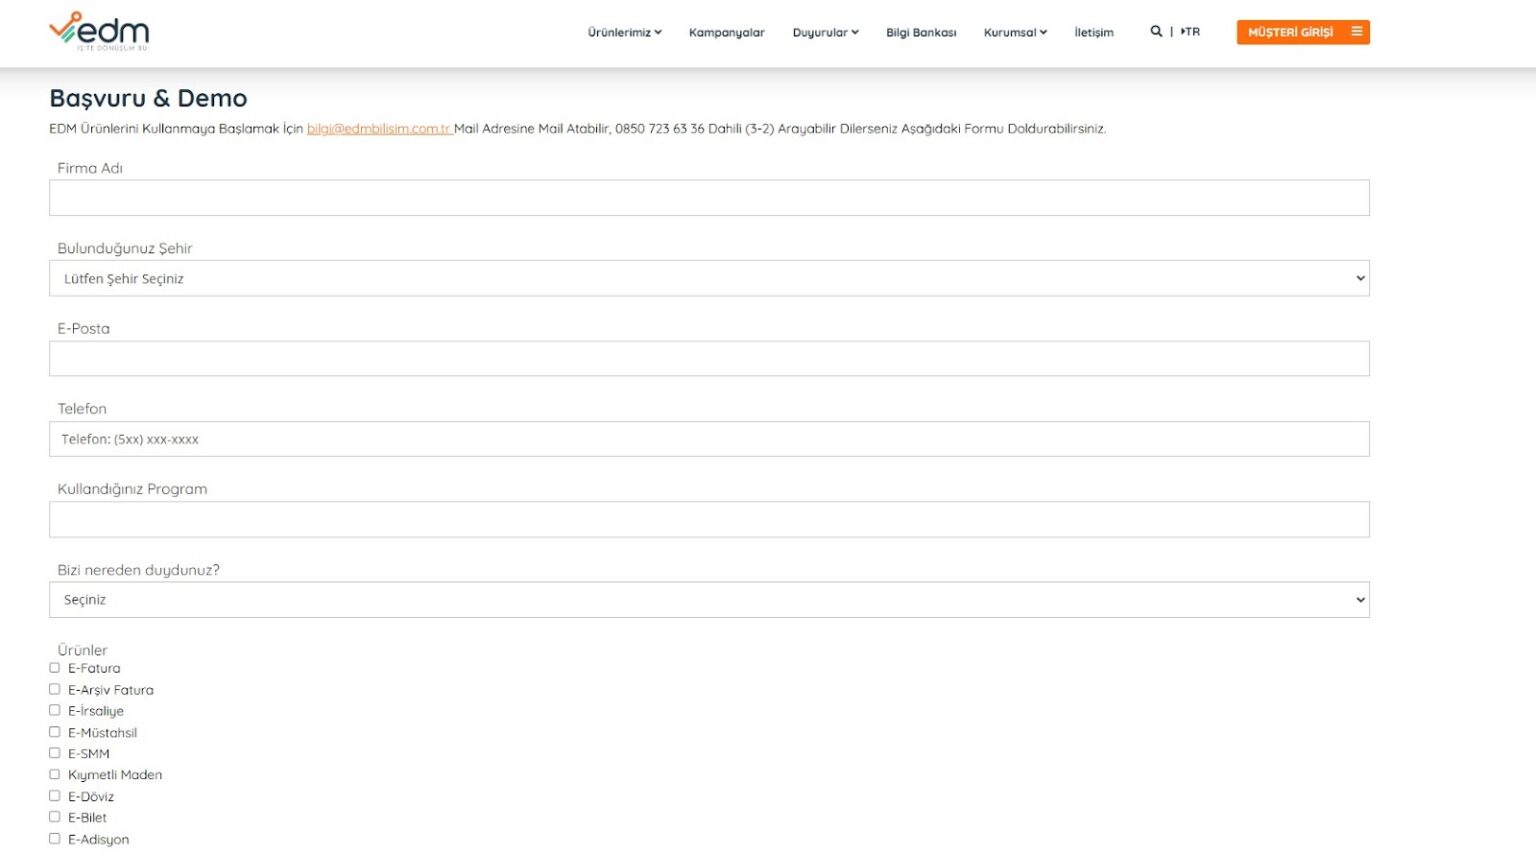Screen dimensions: 1536x854
Task: Click the EDM logo in header
Action: click(x=99, y=32)
